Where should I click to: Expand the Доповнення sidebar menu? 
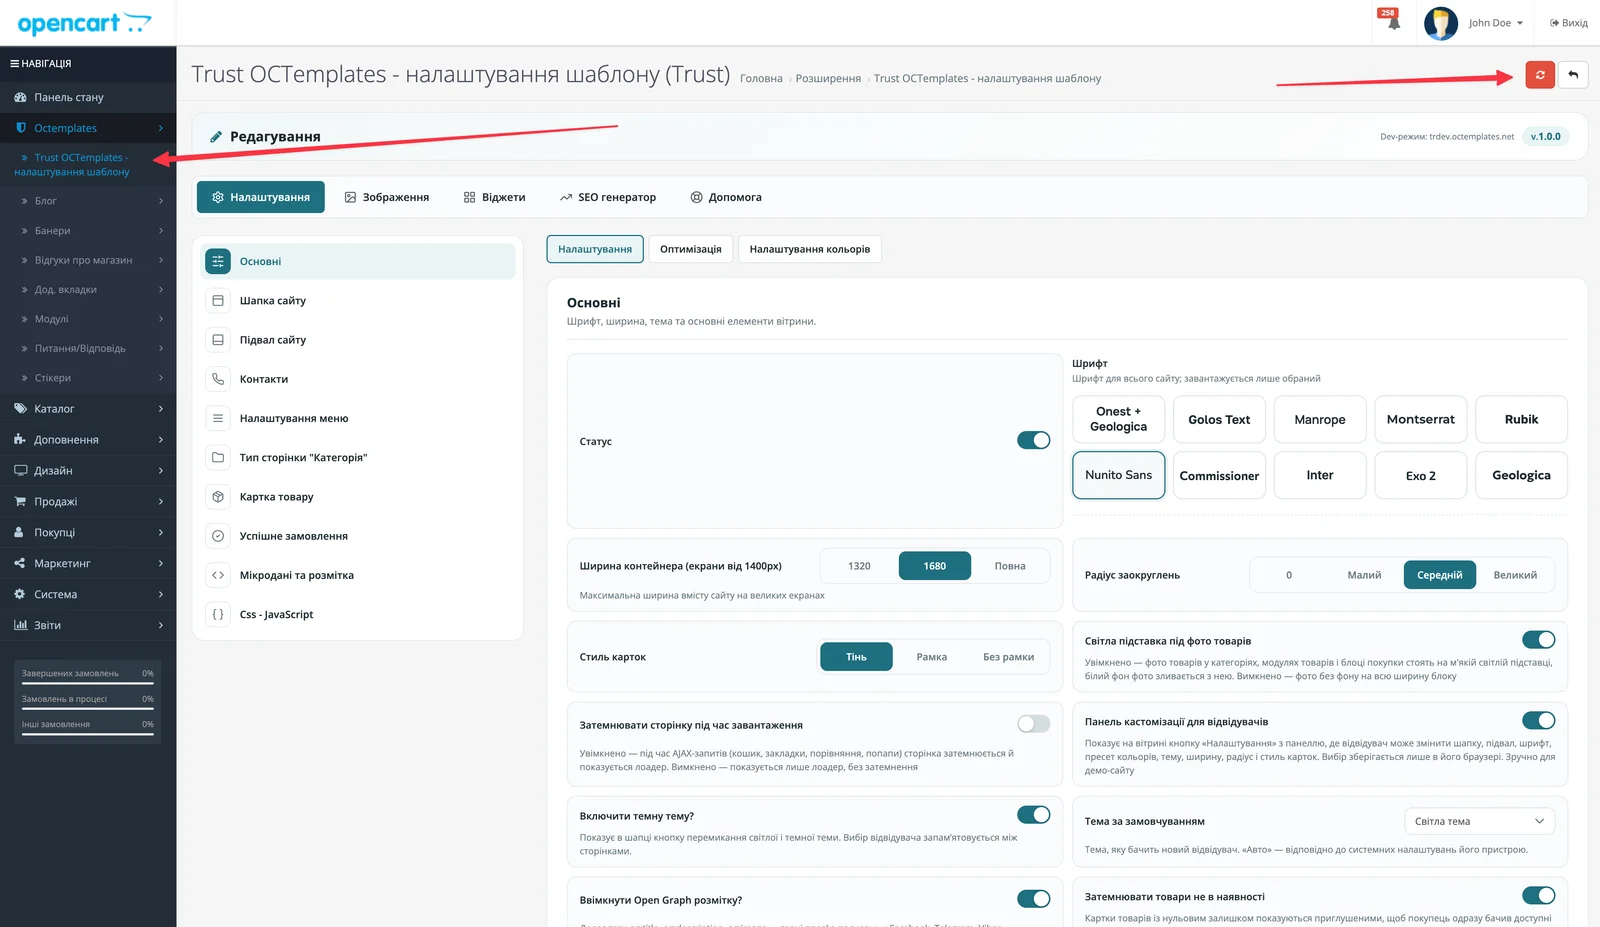88,440
